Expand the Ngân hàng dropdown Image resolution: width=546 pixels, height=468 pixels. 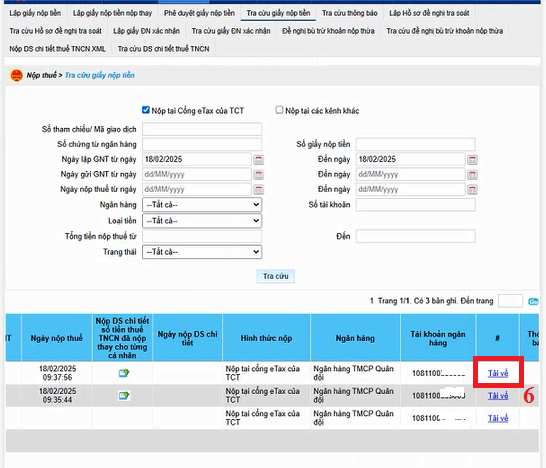pos(202,204)
